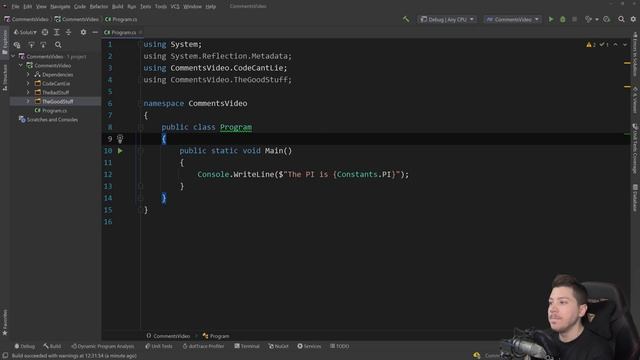The width and height of the screenshot is (640, 360).
Task: Click the Program breadcrumb at editor bottom
Action: coord(216,336)
